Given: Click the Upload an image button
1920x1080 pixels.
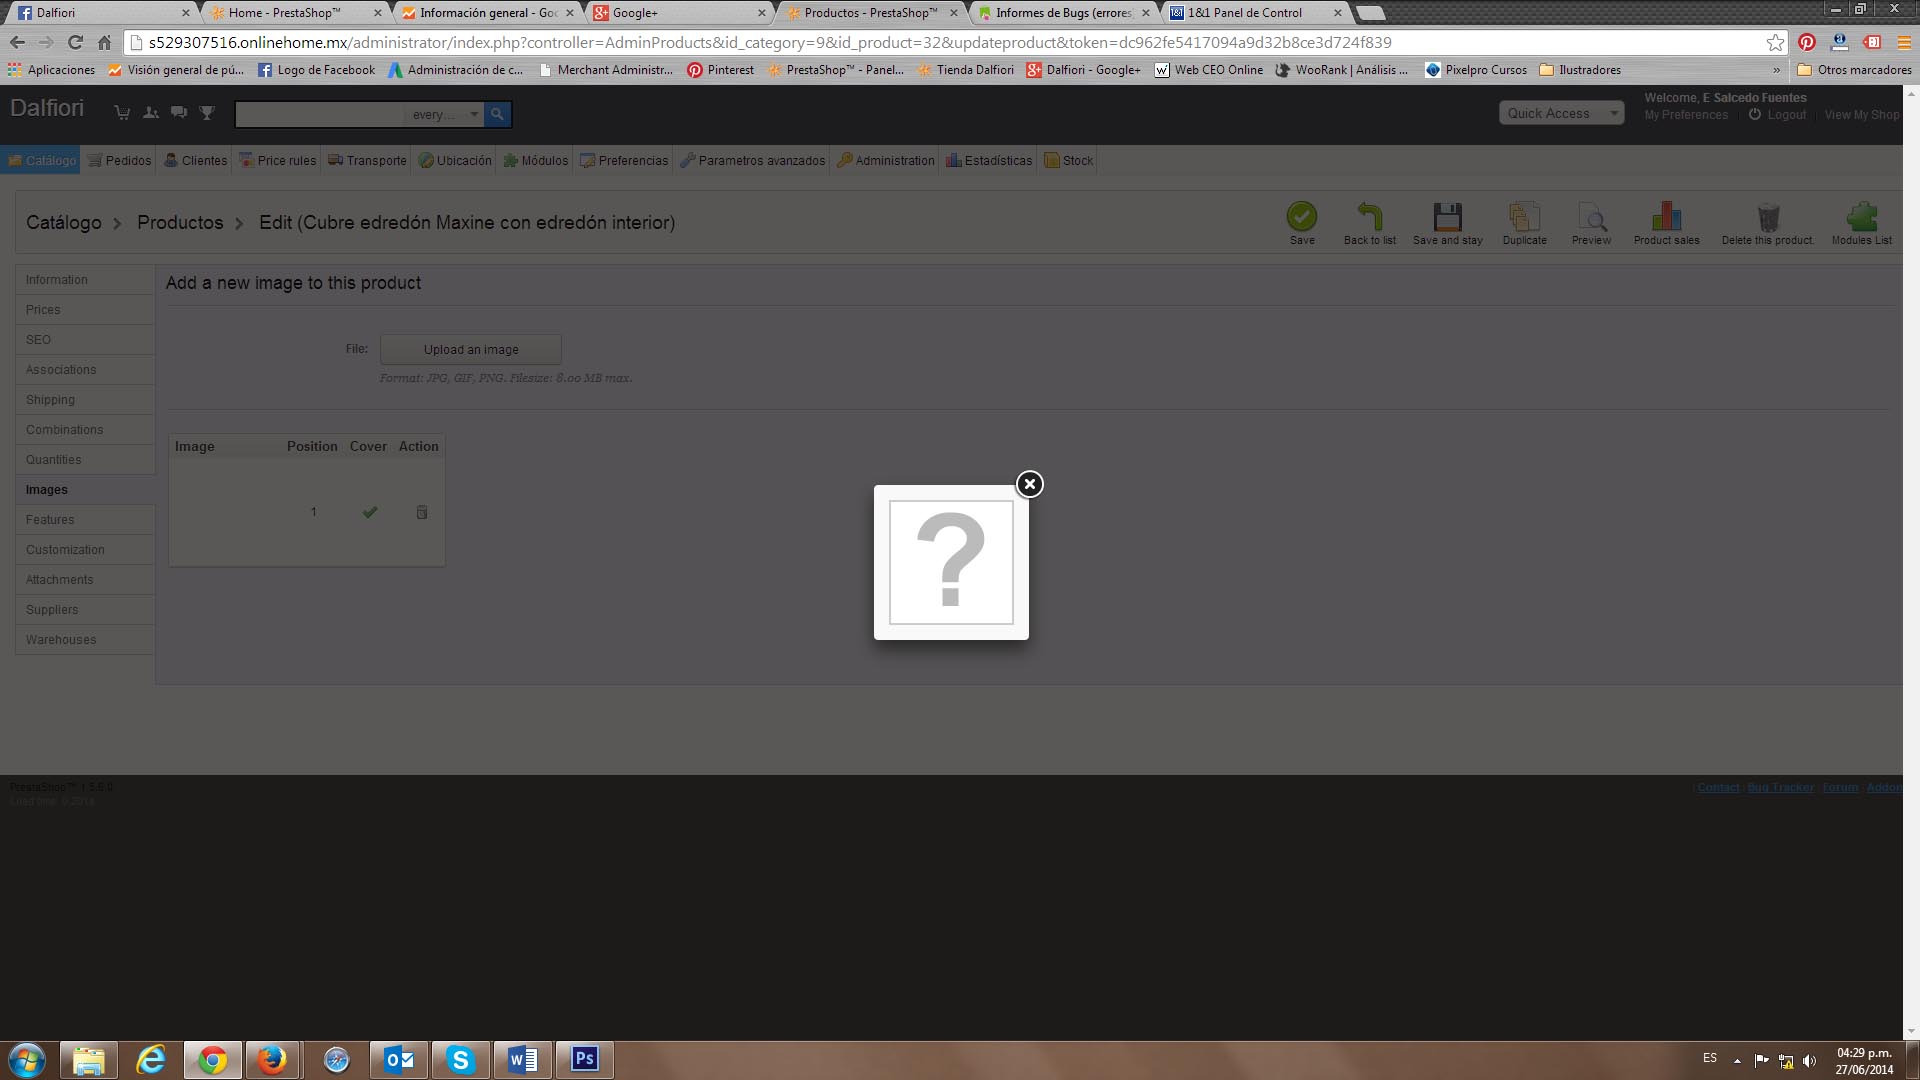Looking at the screenshot, I should click(x=471, y=349).
